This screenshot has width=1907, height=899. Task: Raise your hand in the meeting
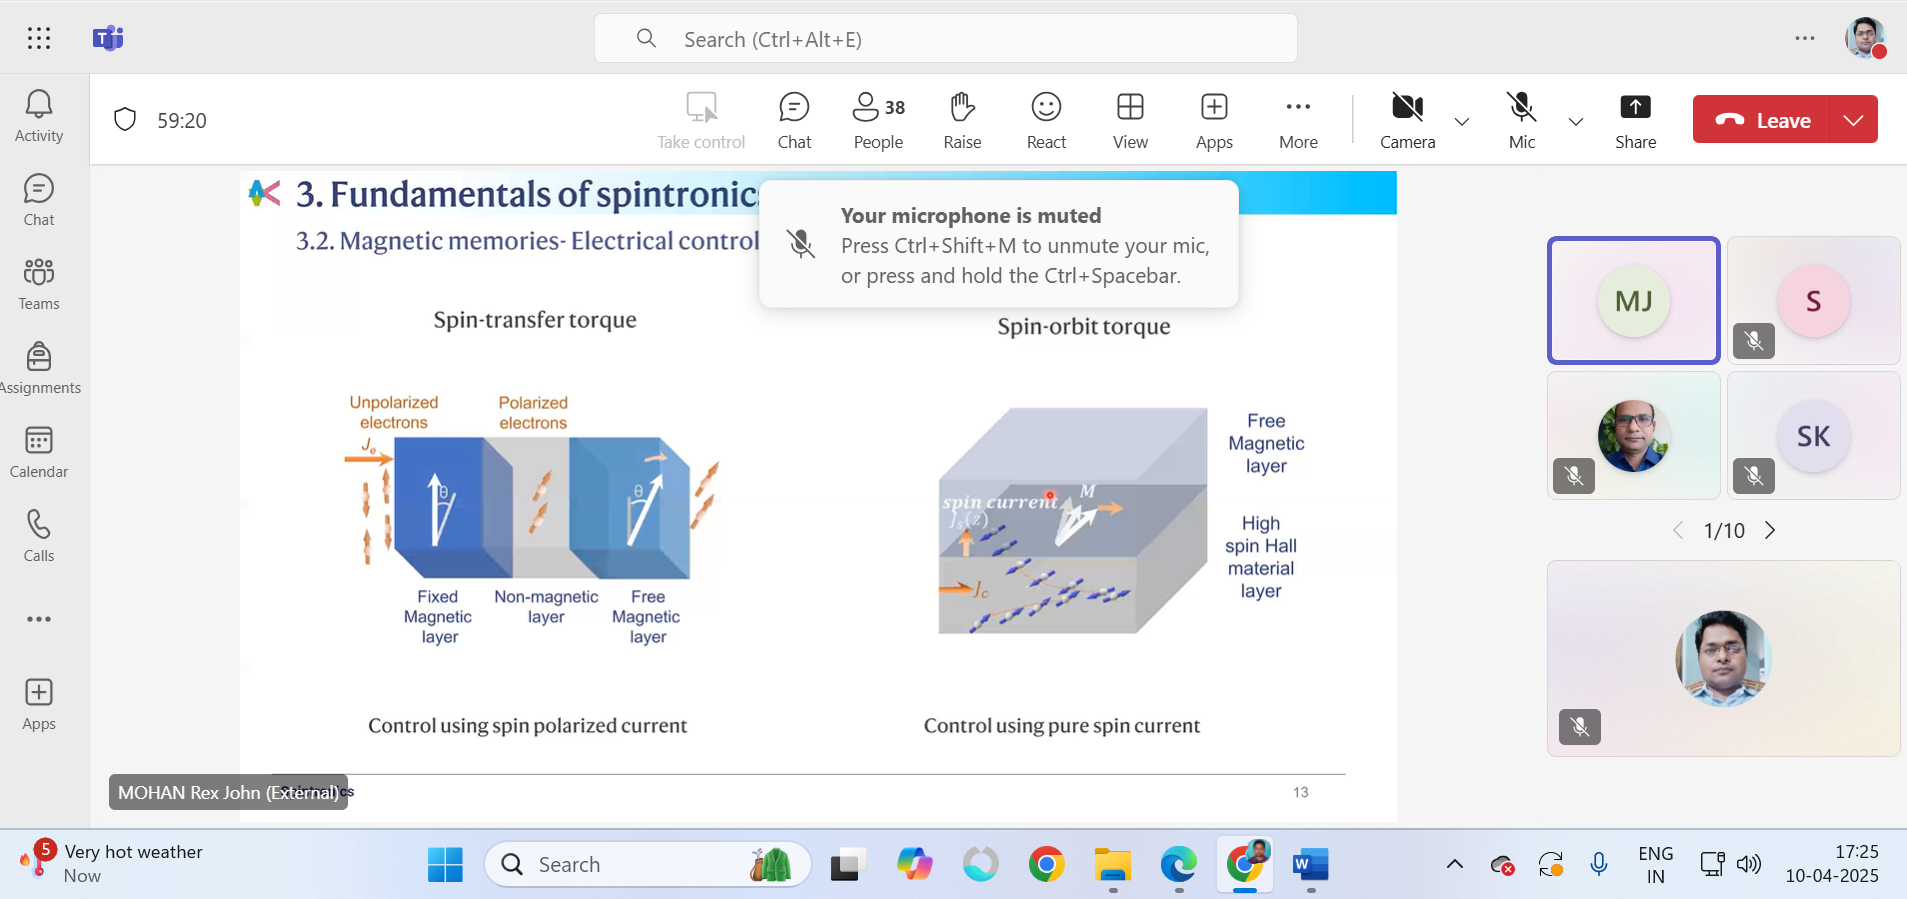[962, 120]
